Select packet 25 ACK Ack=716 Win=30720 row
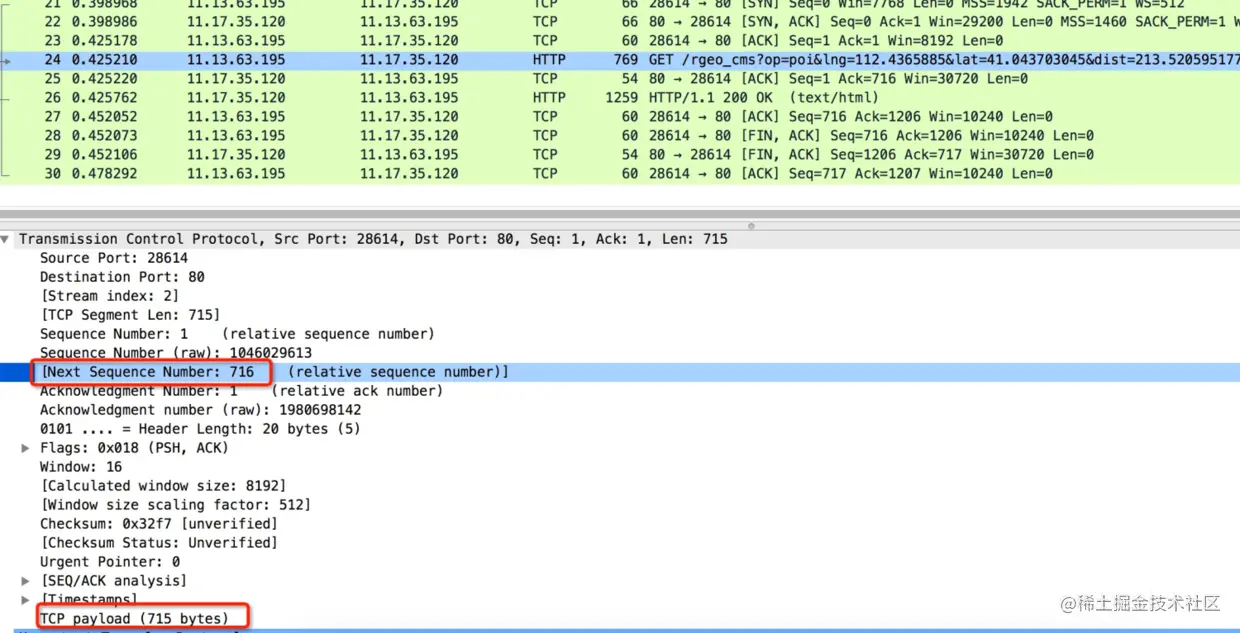1240x633 pixels. 620,78
